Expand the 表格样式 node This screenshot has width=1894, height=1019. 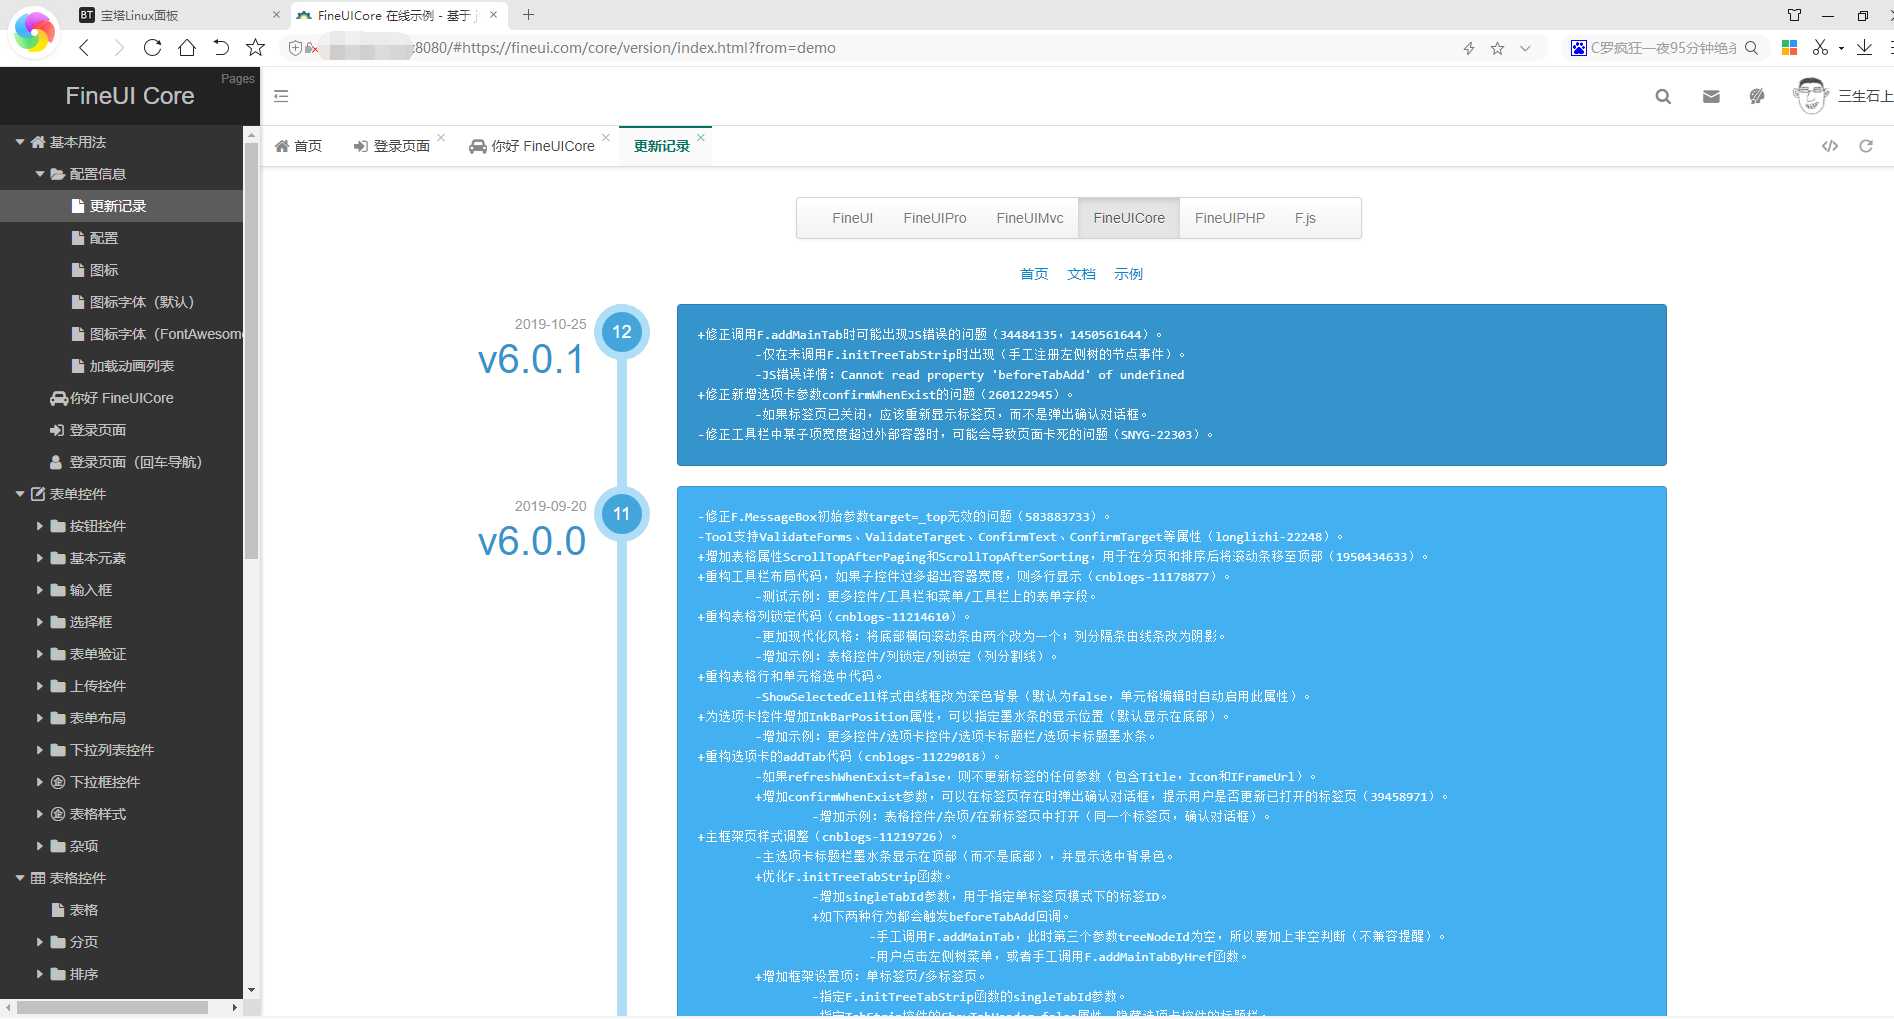point(40,814)
